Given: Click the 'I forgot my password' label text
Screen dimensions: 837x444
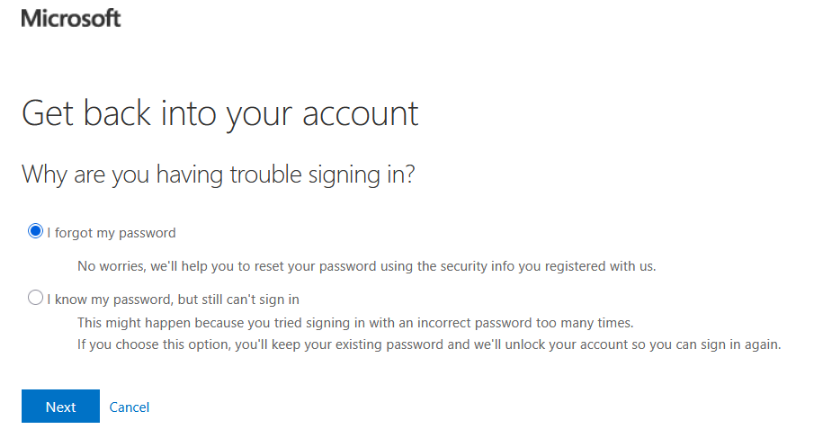Looking at the screenshot, I should pos(110,233).
